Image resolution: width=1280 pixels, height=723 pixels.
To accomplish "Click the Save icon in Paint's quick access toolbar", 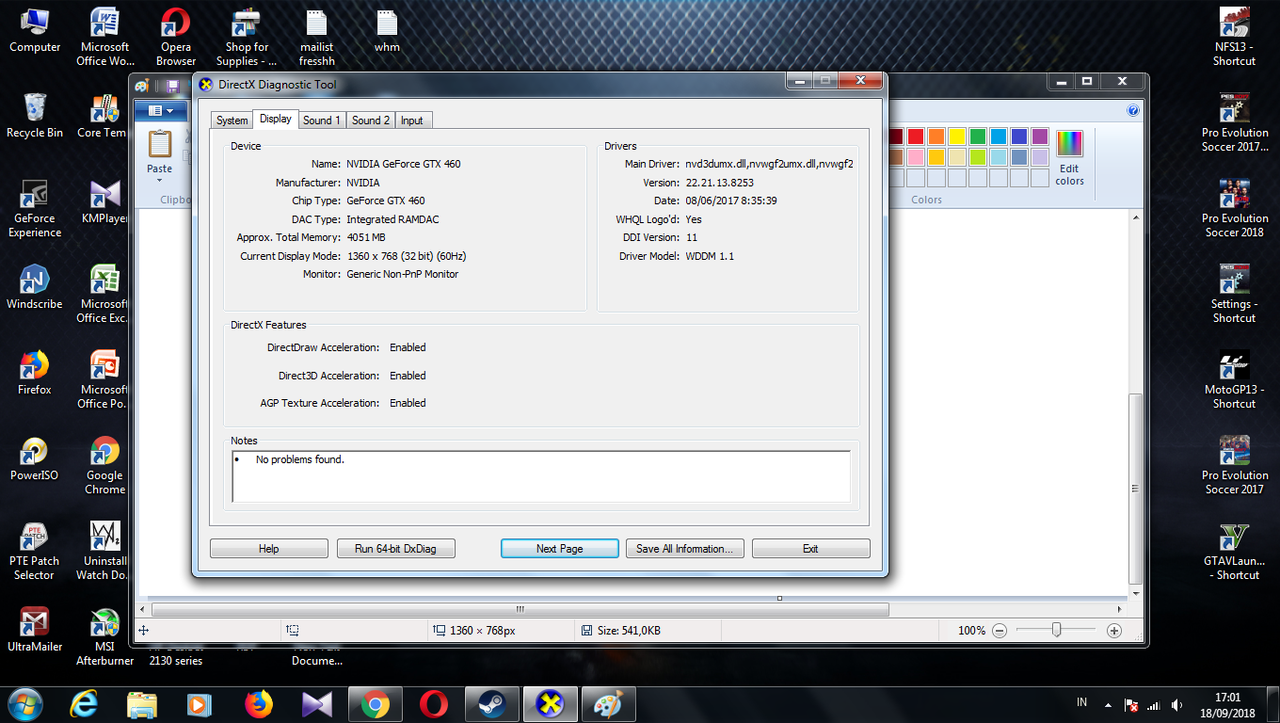I will [x=174, y=87].
